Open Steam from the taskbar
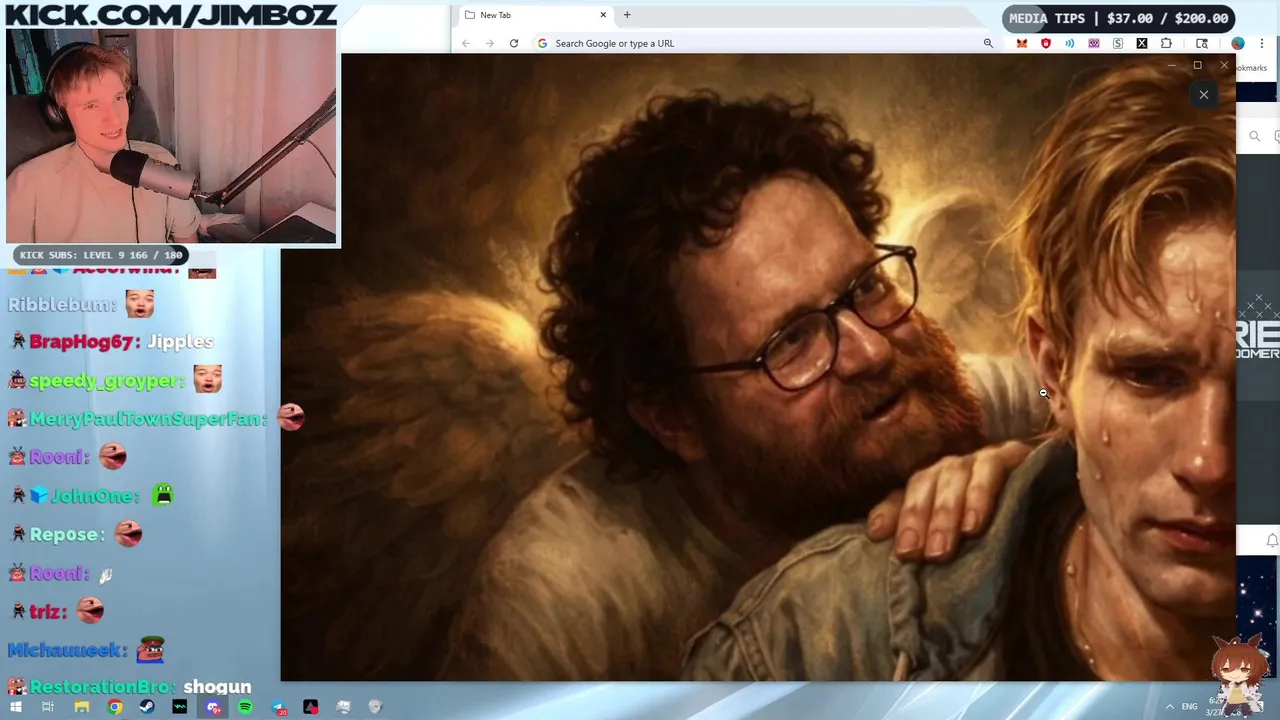 pyautogui.click(x=147, y=708)
